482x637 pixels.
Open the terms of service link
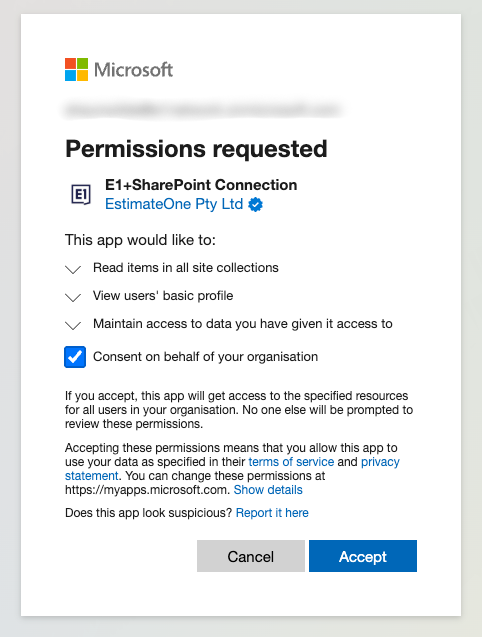tap(291, 462)
